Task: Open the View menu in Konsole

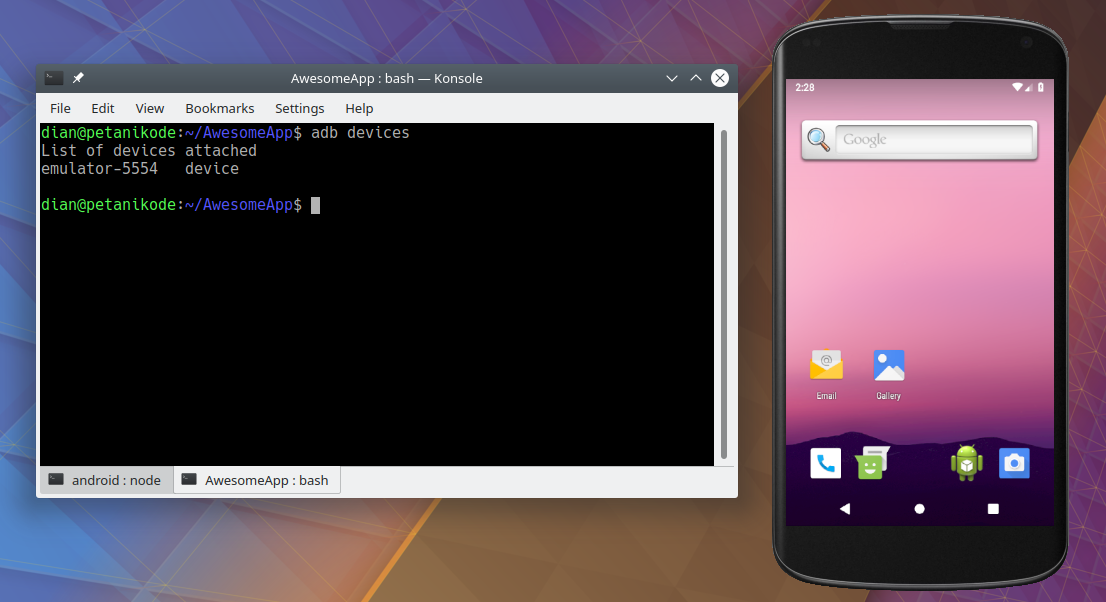Action: tap(150, 109)
